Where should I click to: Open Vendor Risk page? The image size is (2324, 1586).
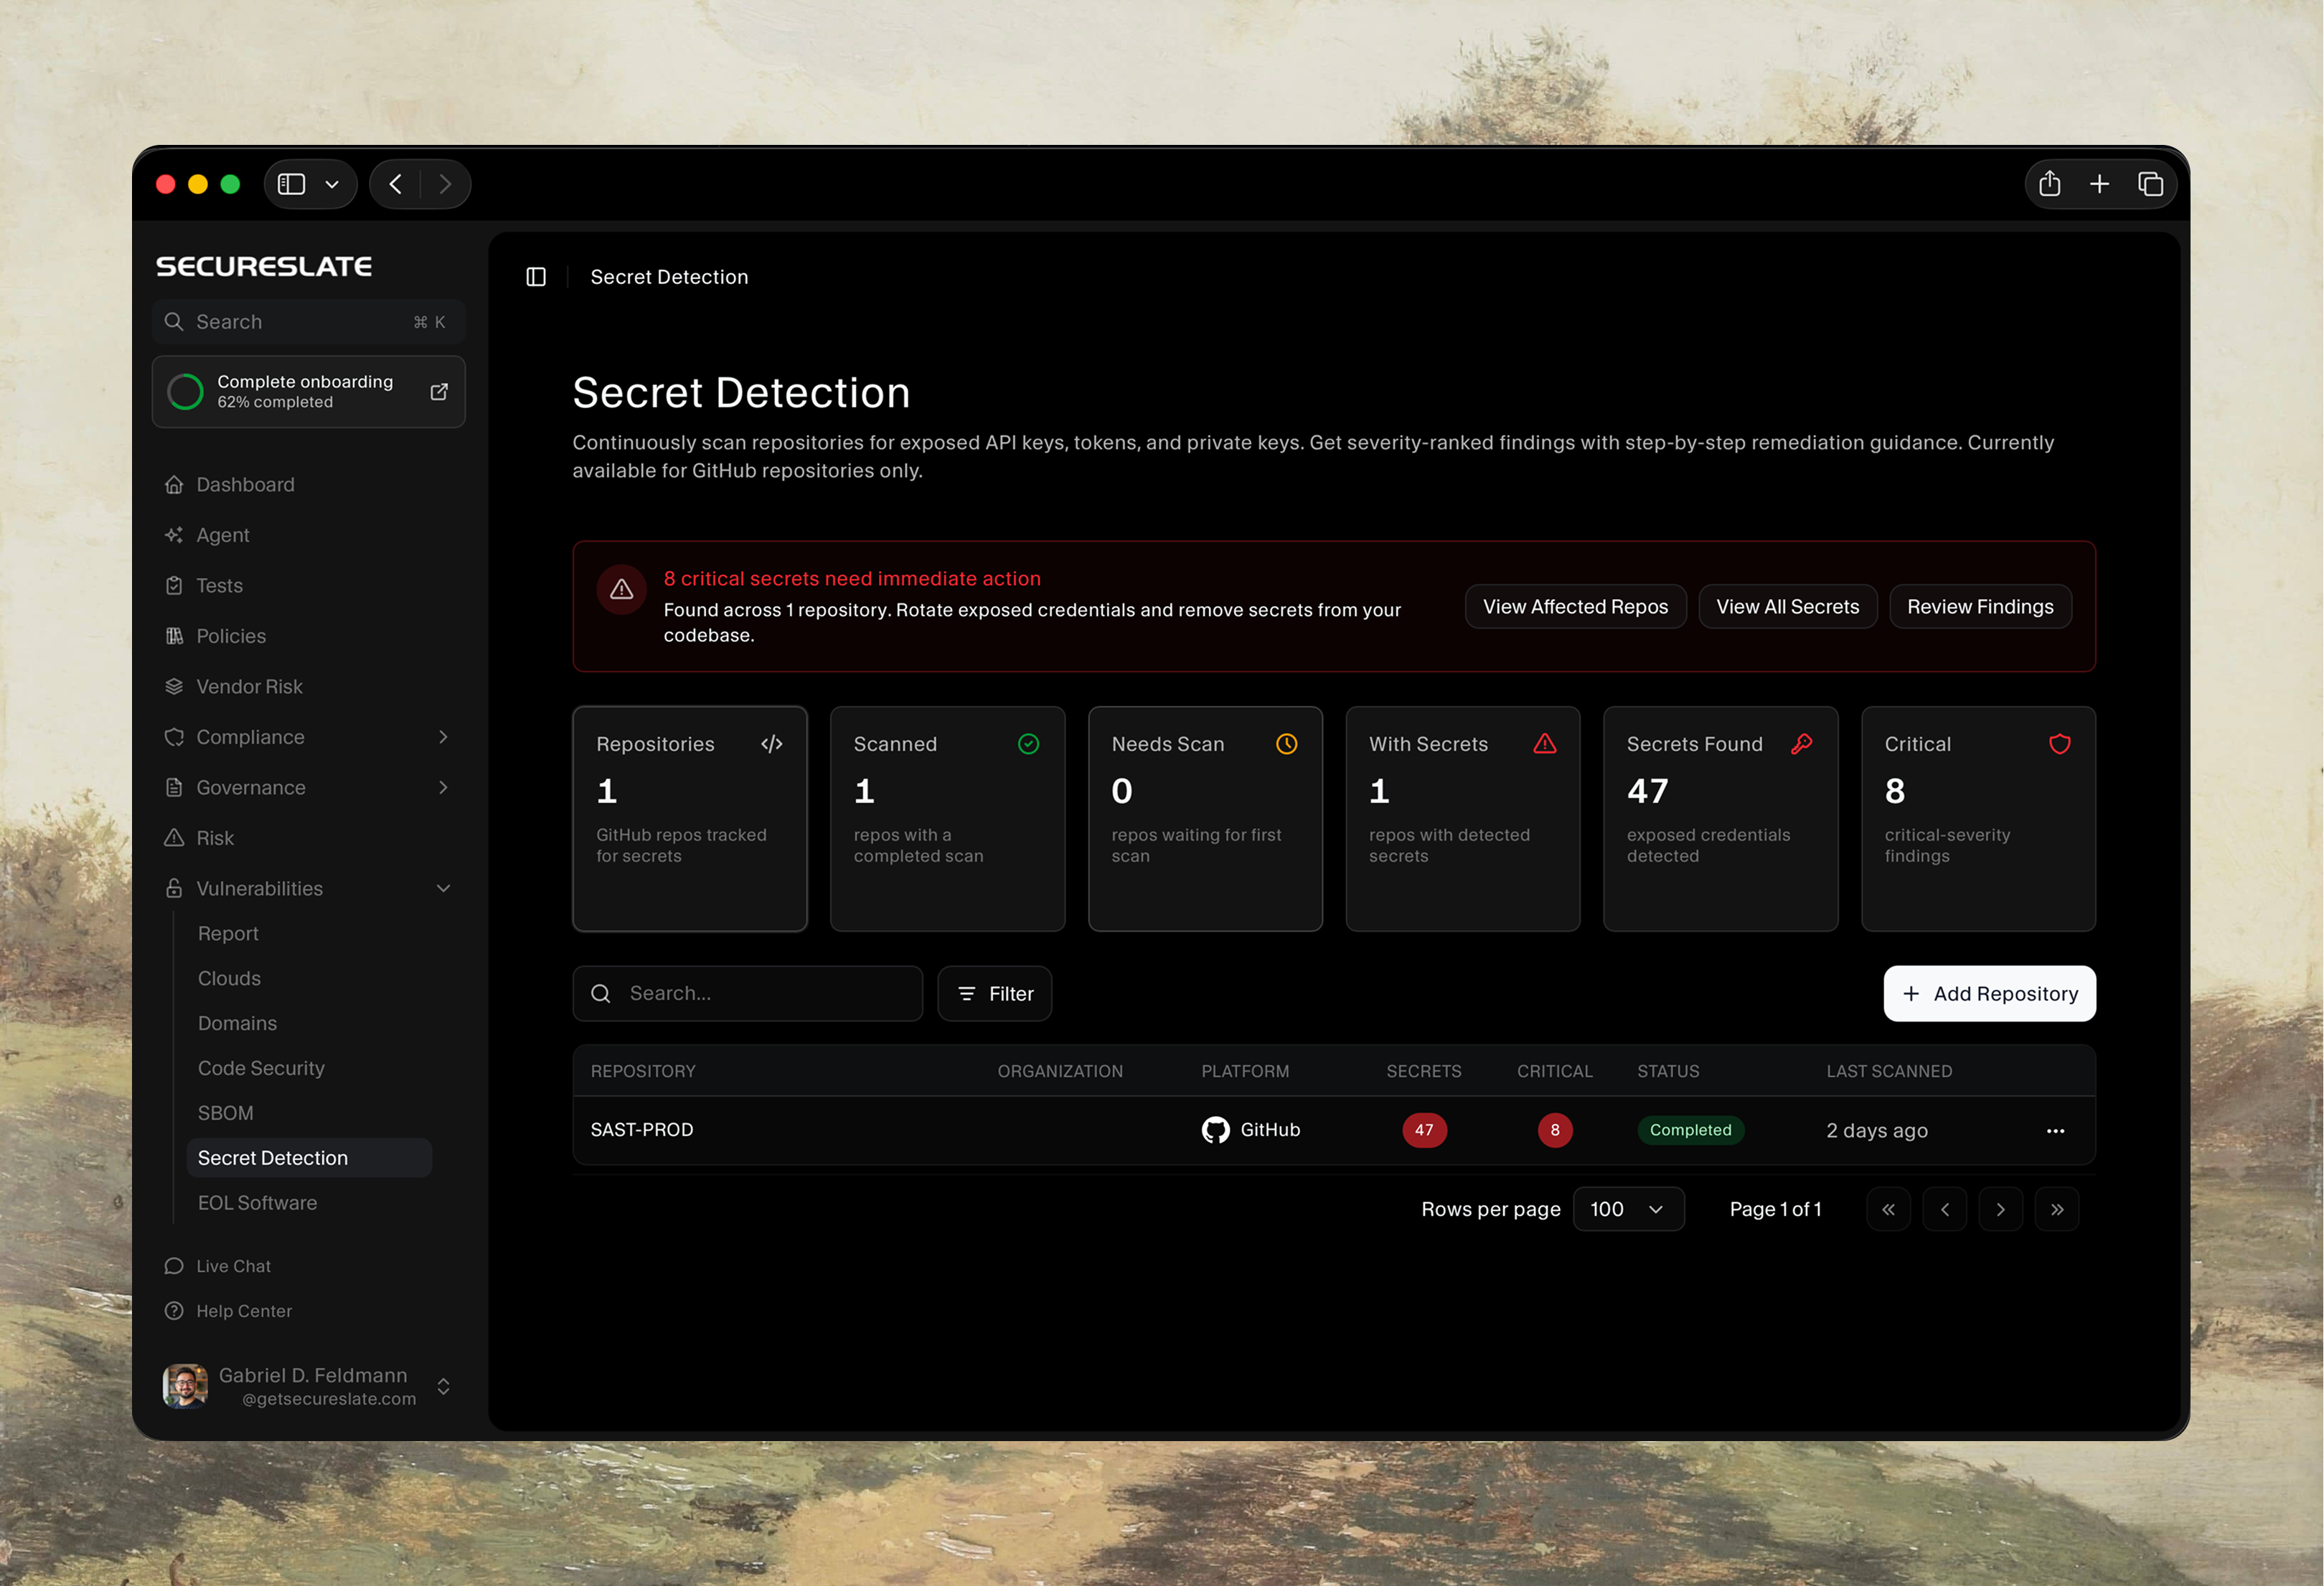(249, 687)
